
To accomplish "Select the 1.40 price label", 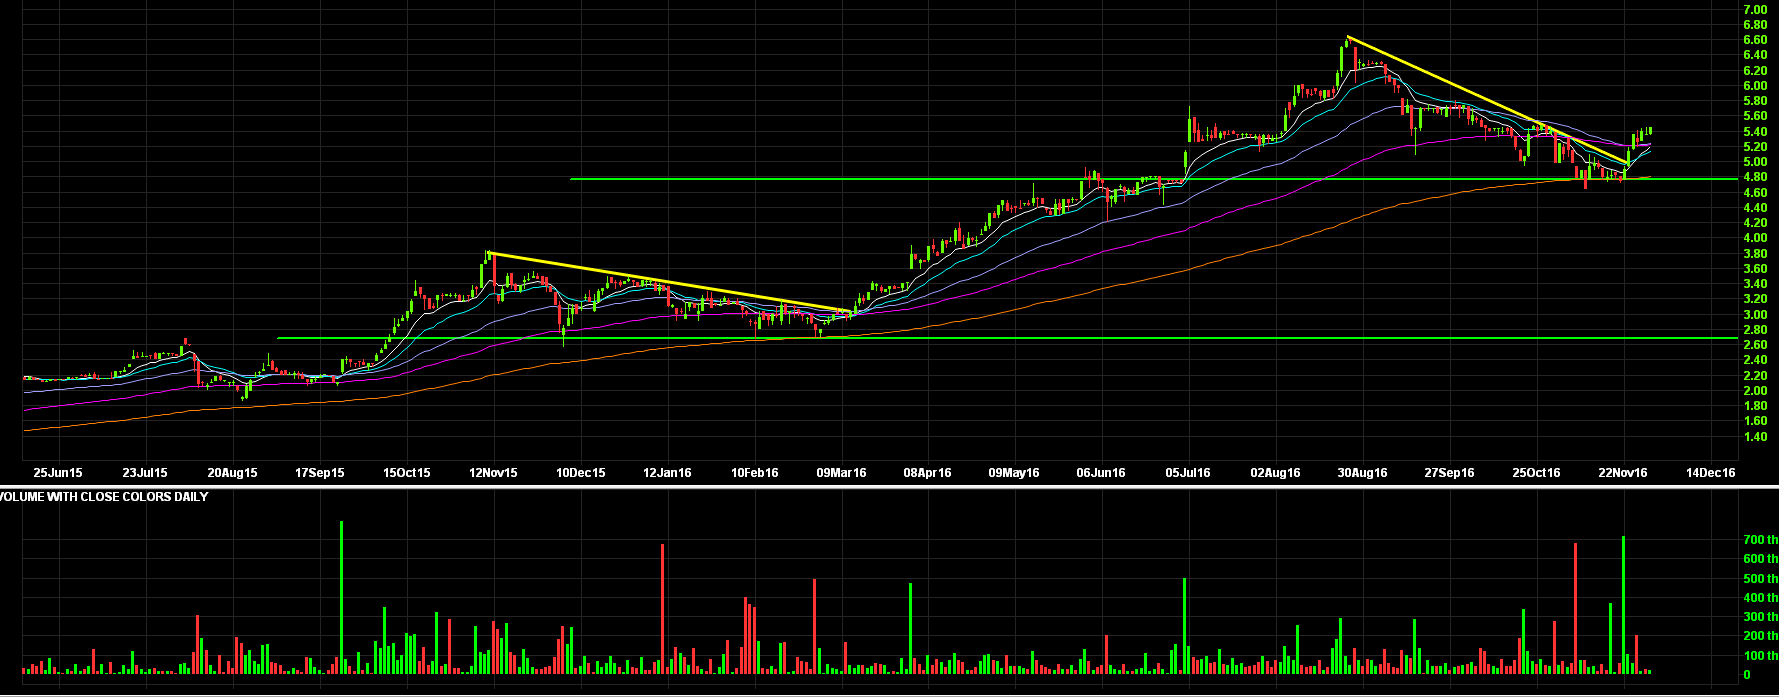I will pos(1755,437).
